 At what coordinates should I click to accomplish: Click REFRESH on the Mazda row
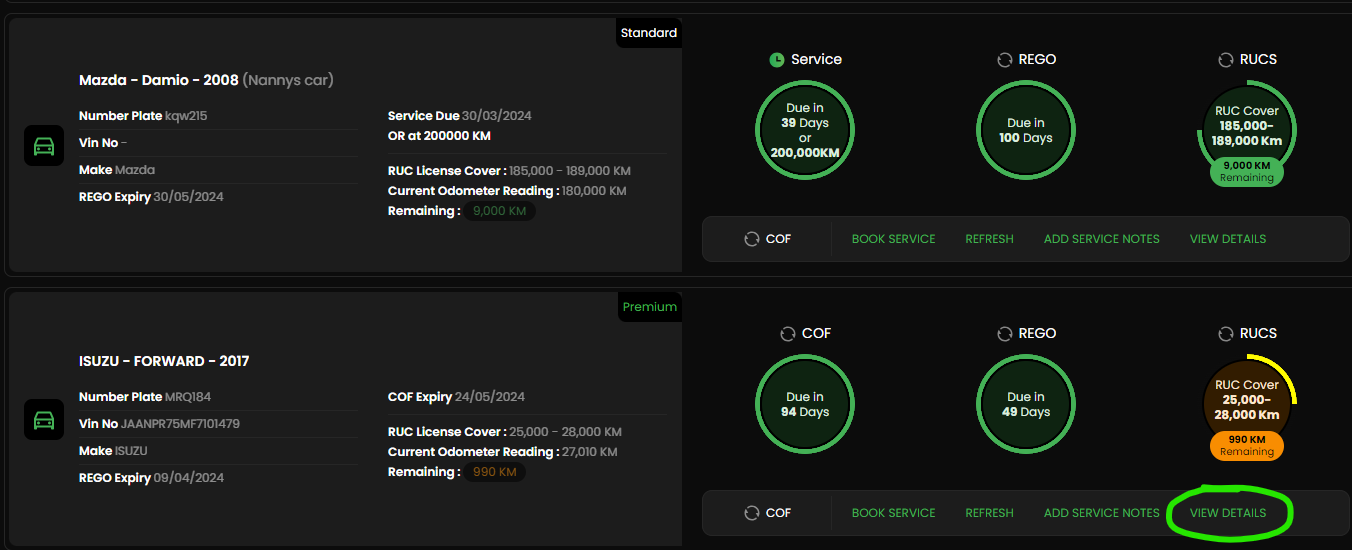tap(989, 239)
